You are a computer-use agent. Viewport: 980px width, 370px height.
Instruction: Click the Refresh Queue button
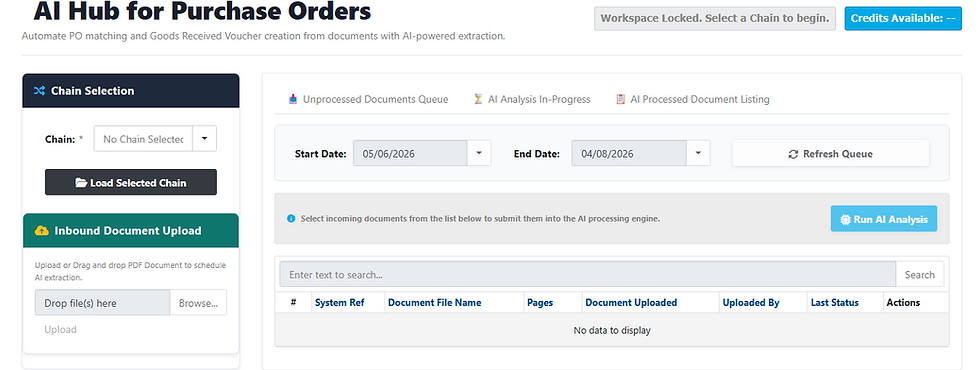coord(831,154)
